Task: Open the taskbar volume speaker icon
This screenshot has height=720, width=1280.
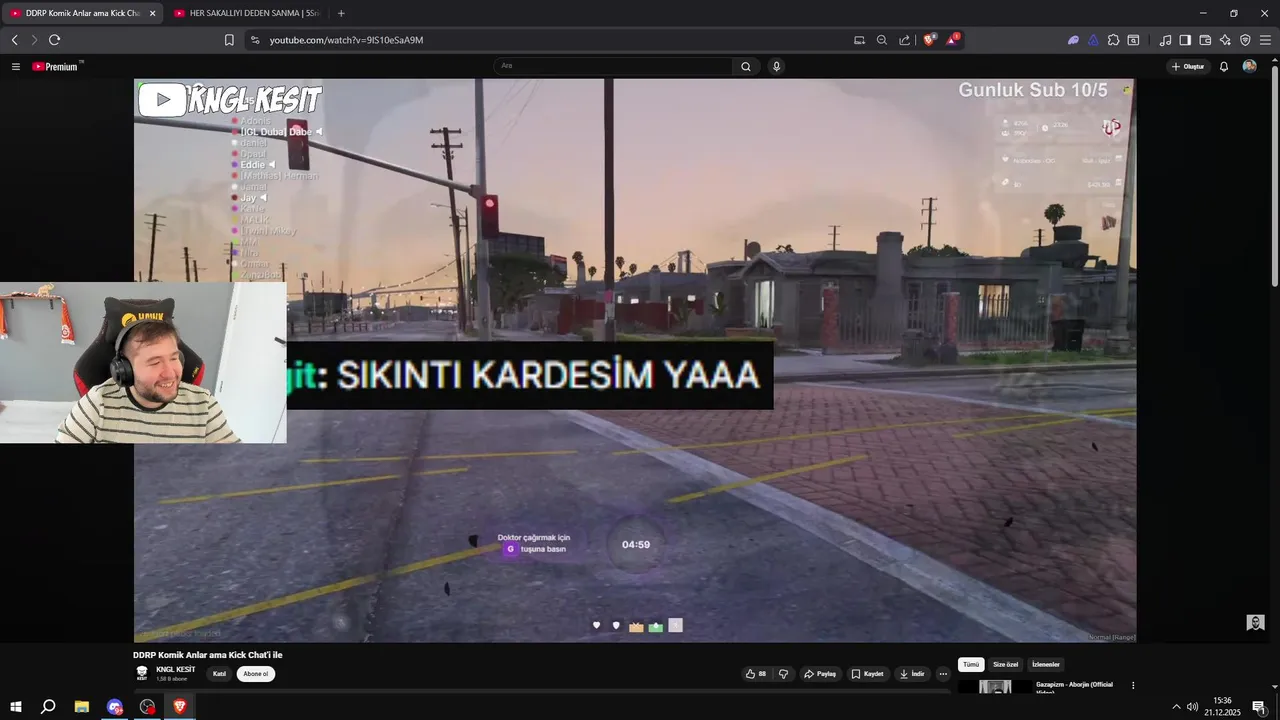Action: pyautogui.click(x=1192, y=707)
